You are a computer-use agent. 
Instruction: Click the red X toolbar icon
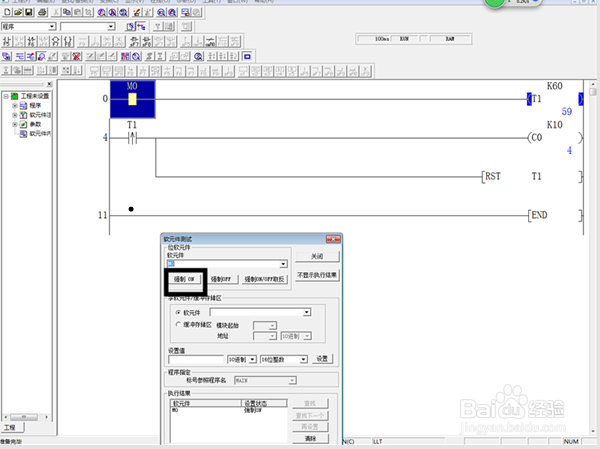[77, 57]
